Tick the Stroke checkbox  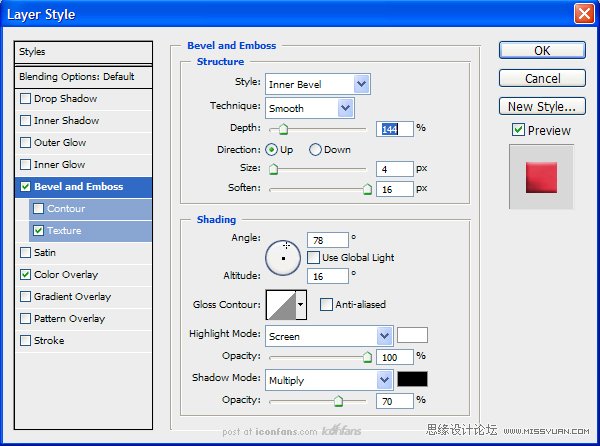[25, 341]
